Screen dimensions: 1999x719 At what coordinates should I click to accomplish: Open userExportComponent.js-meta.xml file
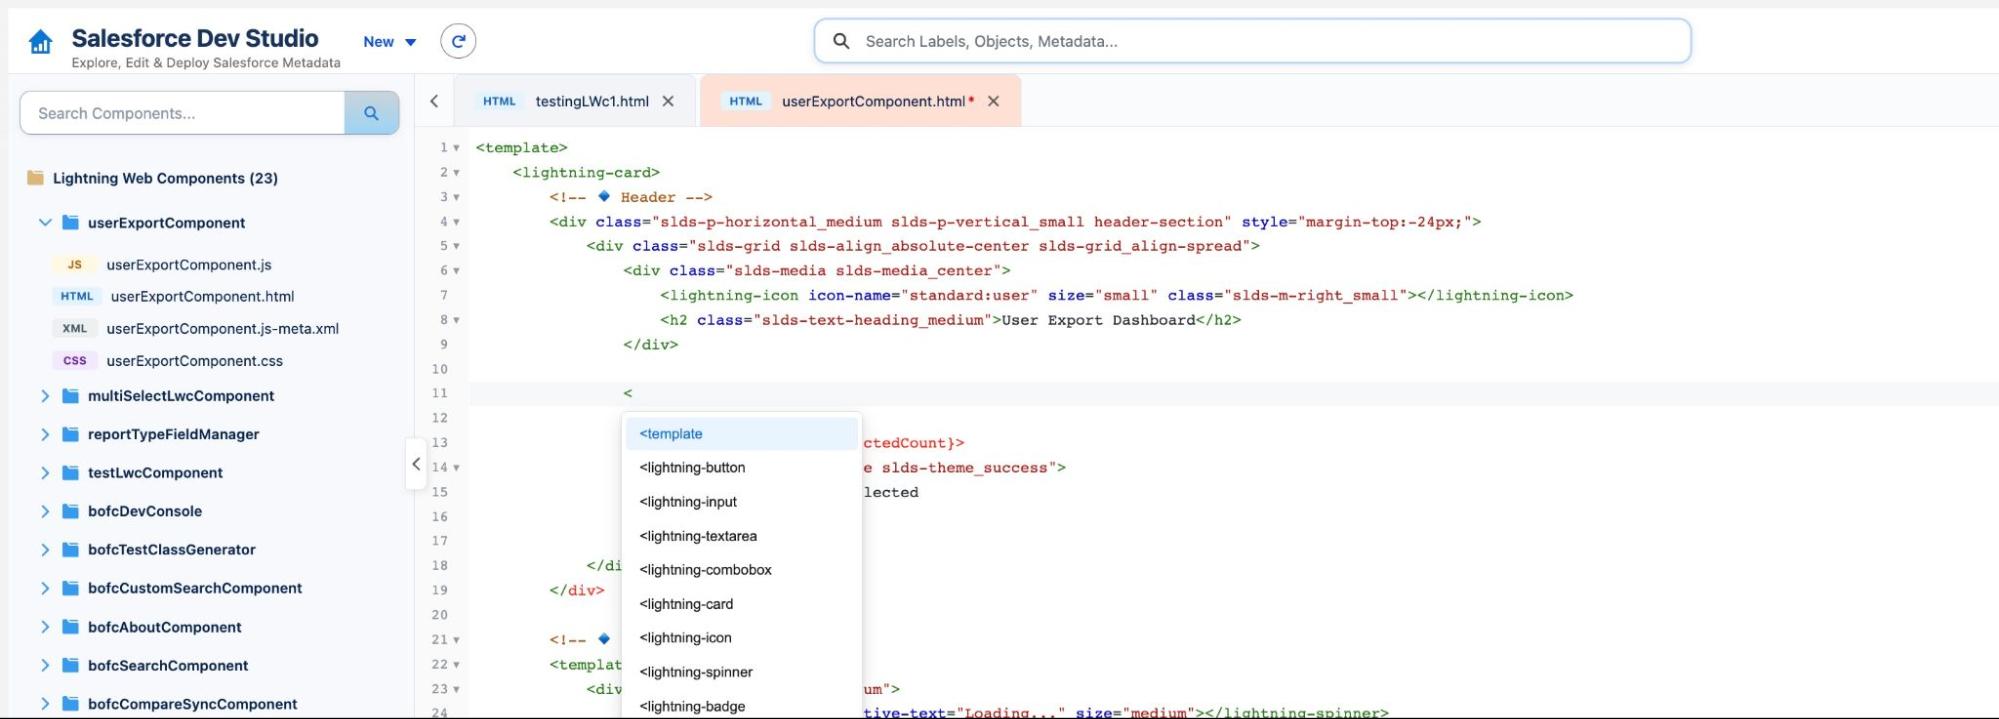point(222,328)
